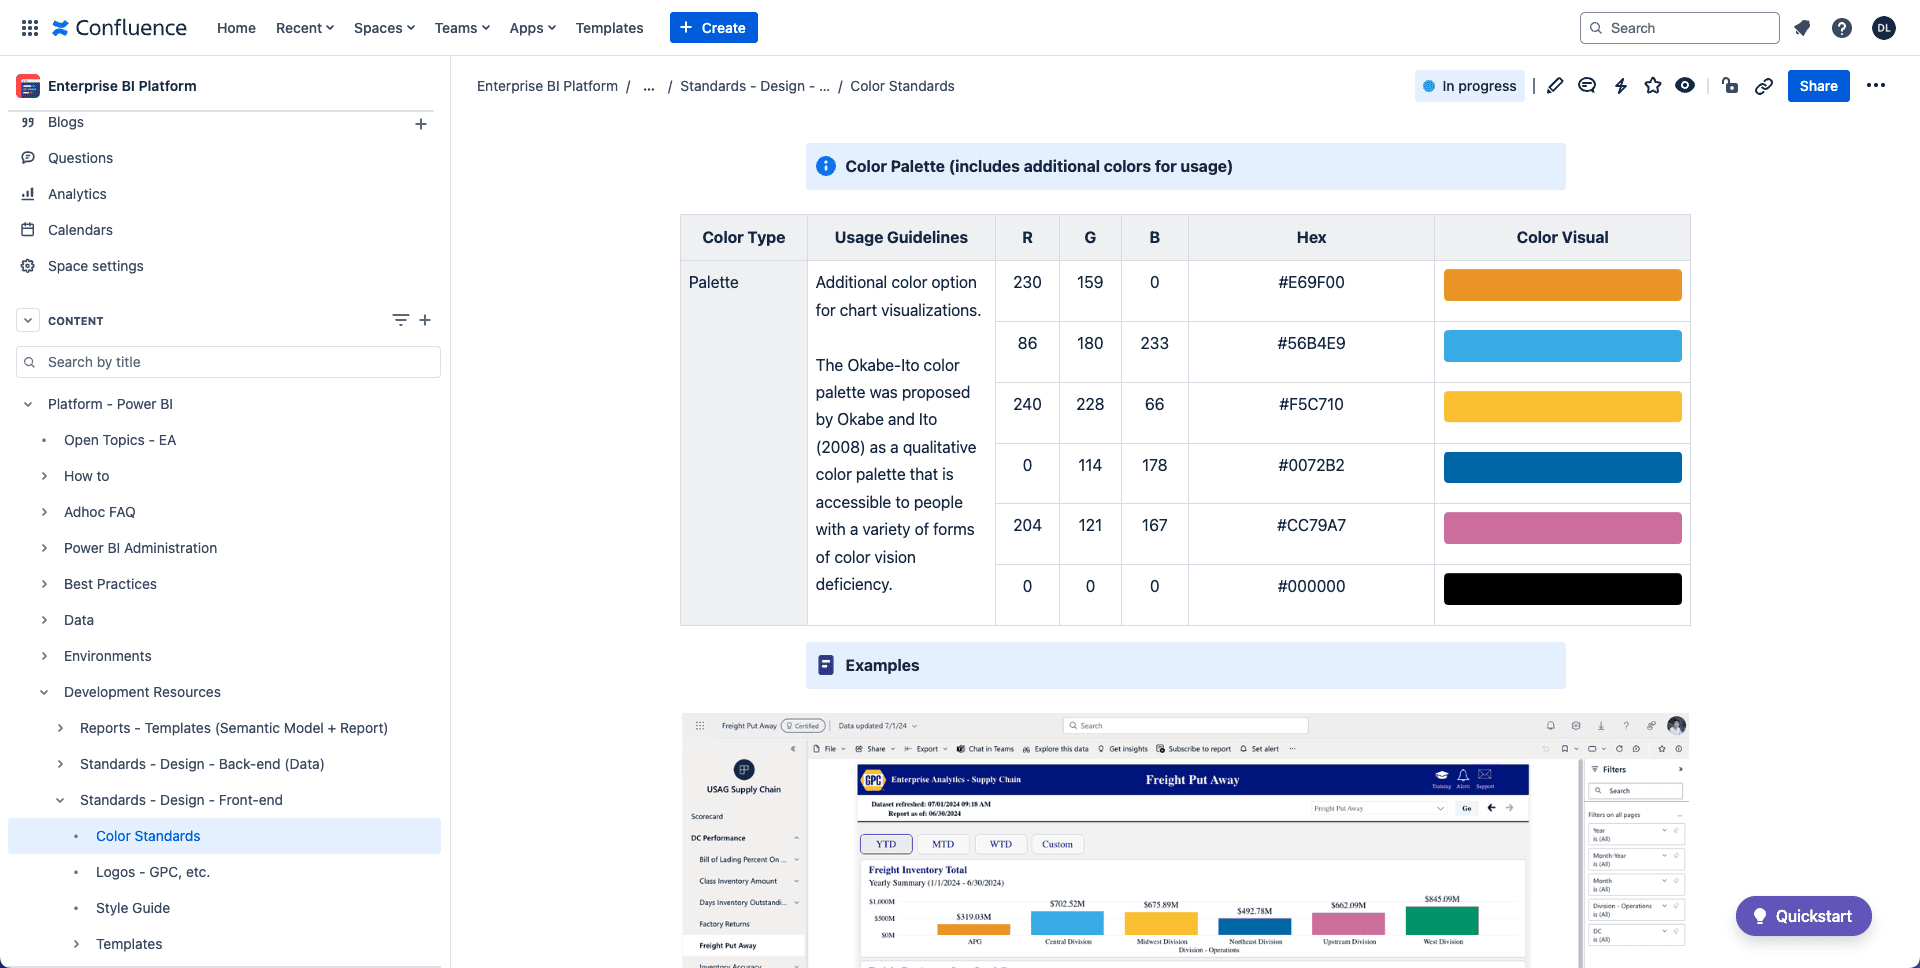The width and height of the screenshot is (1920, 968).
Task: Expand Templates tree node chevron
Action: (x=76, y=944)
